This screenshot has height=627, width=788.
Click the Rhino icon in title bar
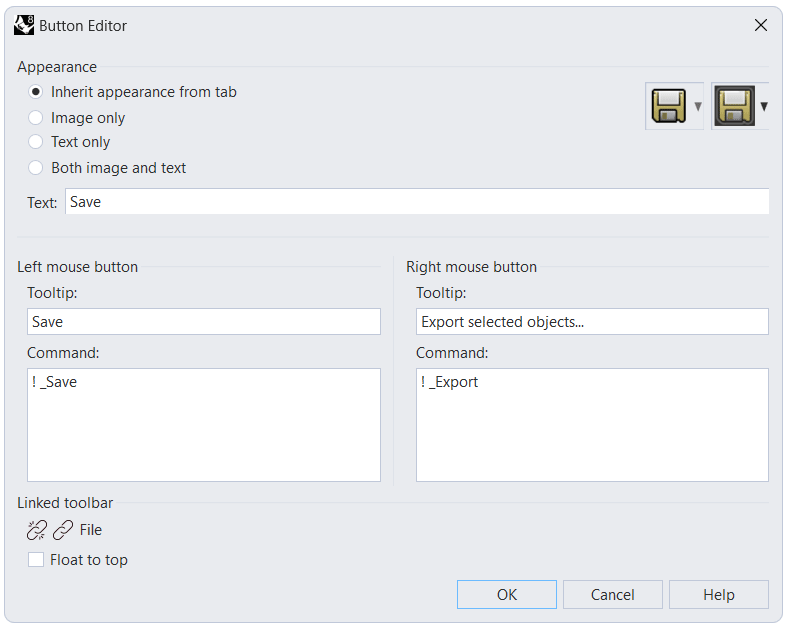tap(24, 25)
